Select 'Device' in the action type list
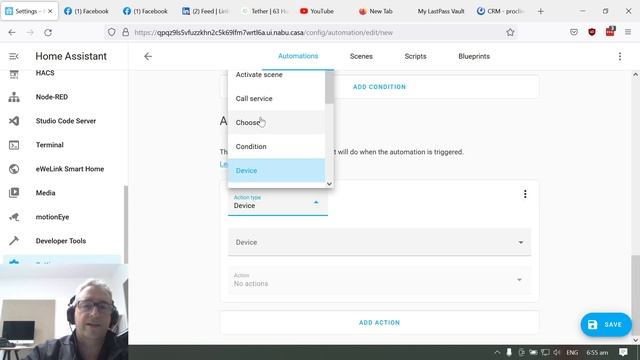Image resolution: width=640 pixels, height=360 pixels. (276, 171)
